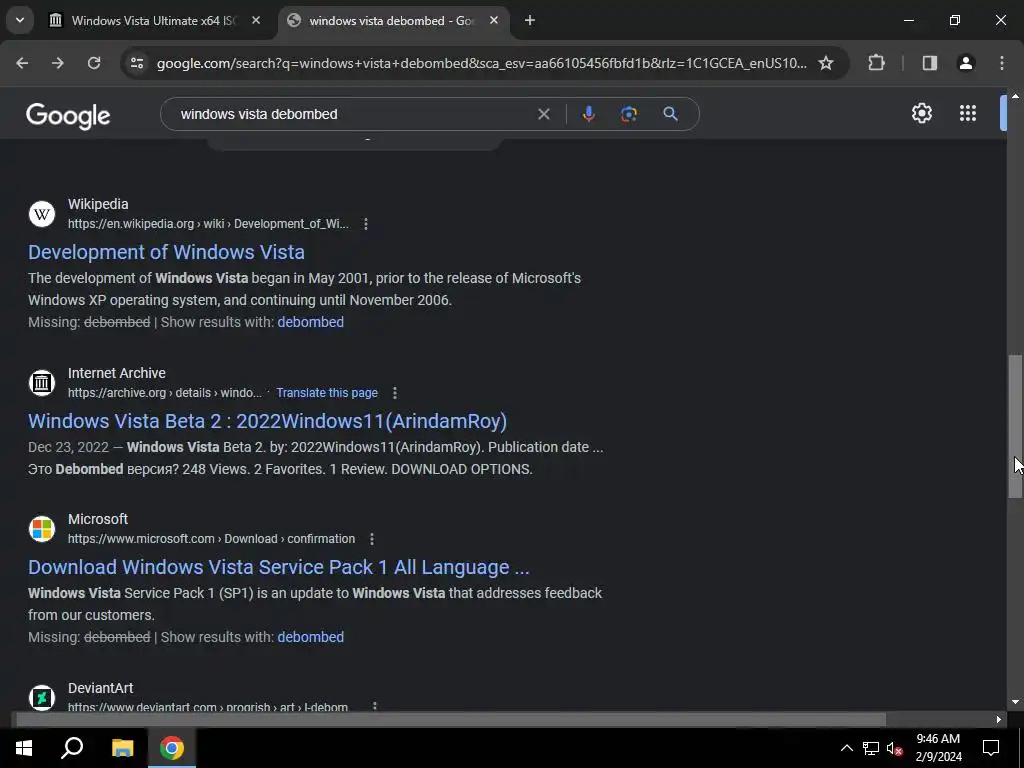Open the Windows Start menu
This screenshot has height=768, width=1024.
click(x=24, y=748)
